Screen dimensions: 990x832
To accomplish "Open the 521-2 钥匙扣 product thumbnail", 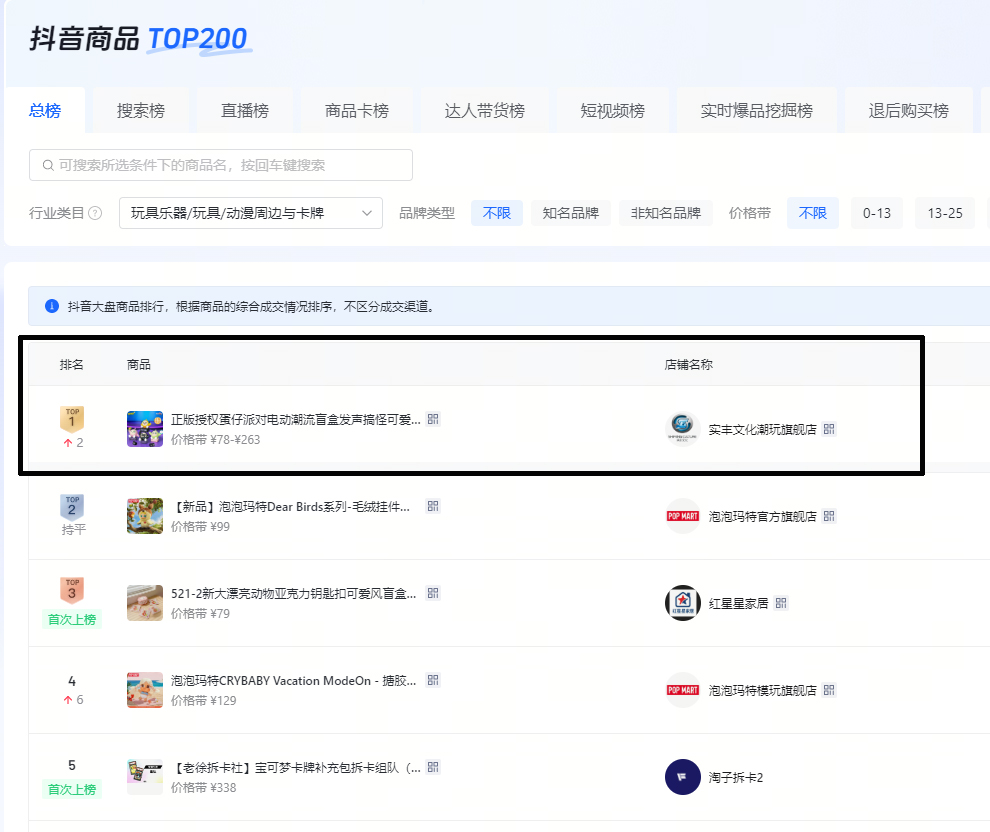I will pos(145,603).
